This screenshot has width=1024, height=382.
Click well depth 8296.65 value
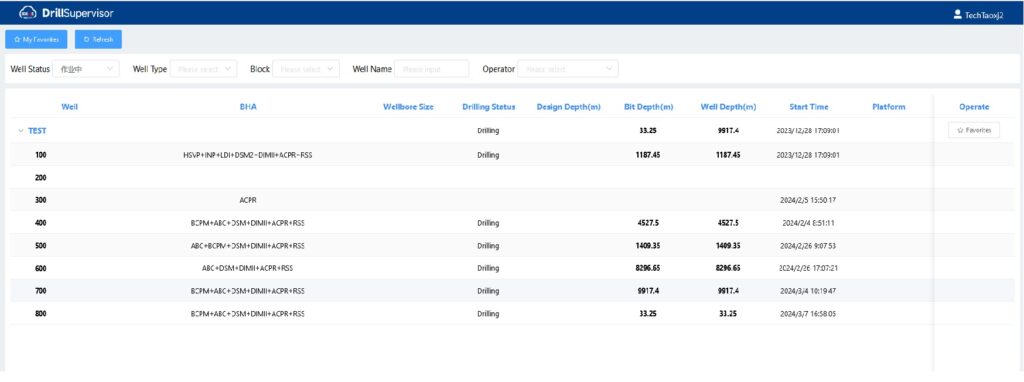[728, 268]
